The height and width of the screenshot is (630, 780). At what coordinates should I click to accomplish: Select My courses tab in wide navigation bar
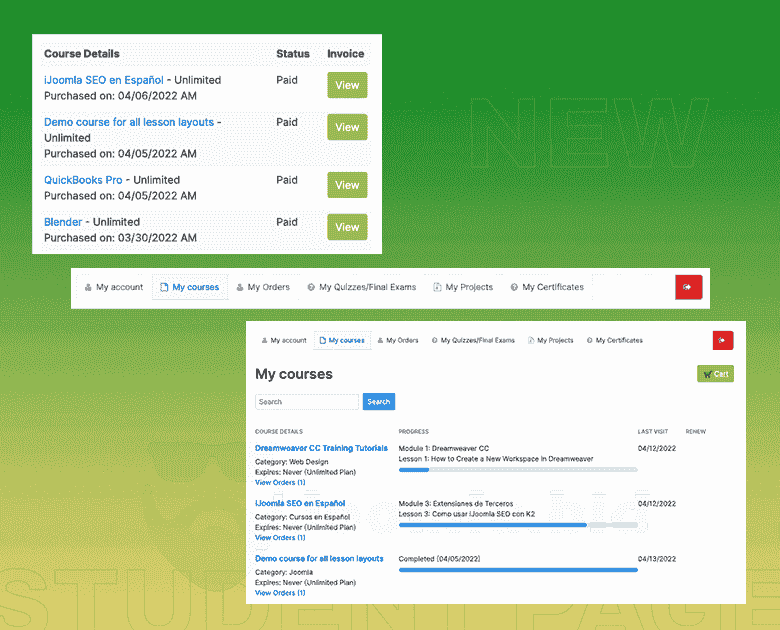point(190,287)
